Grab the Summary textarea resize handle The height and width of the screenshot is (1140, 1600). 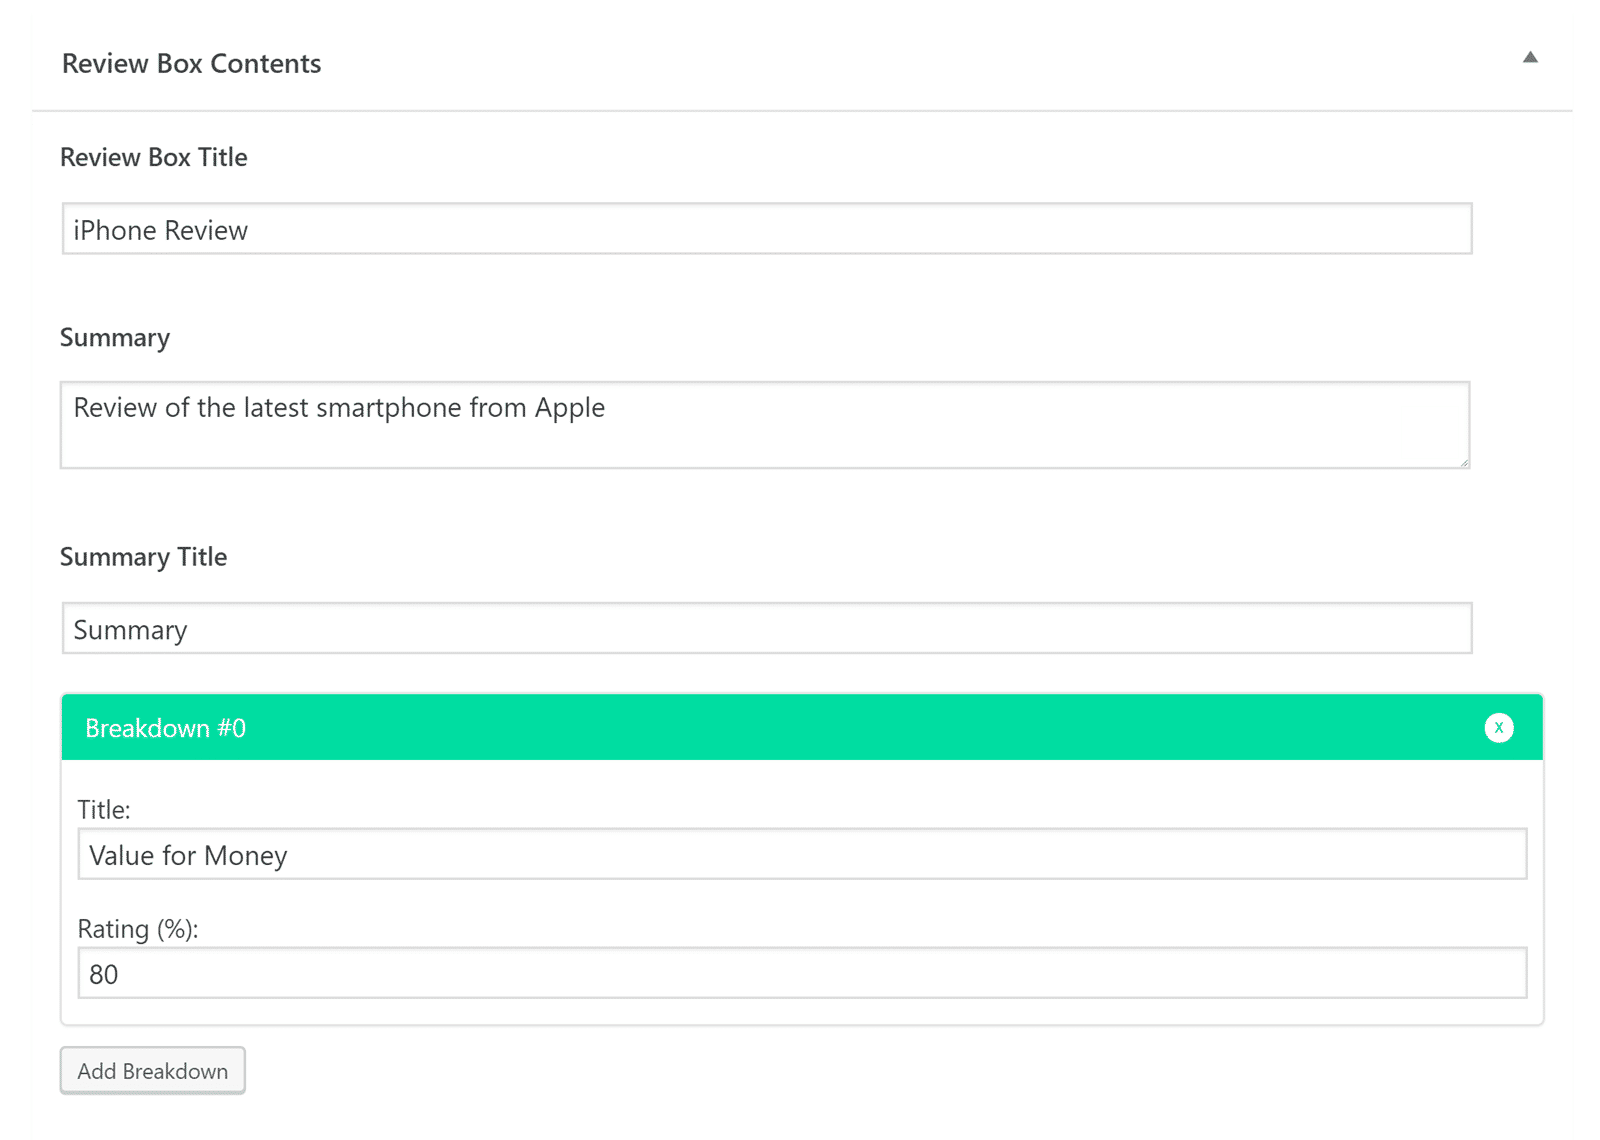pos(1464,462)
